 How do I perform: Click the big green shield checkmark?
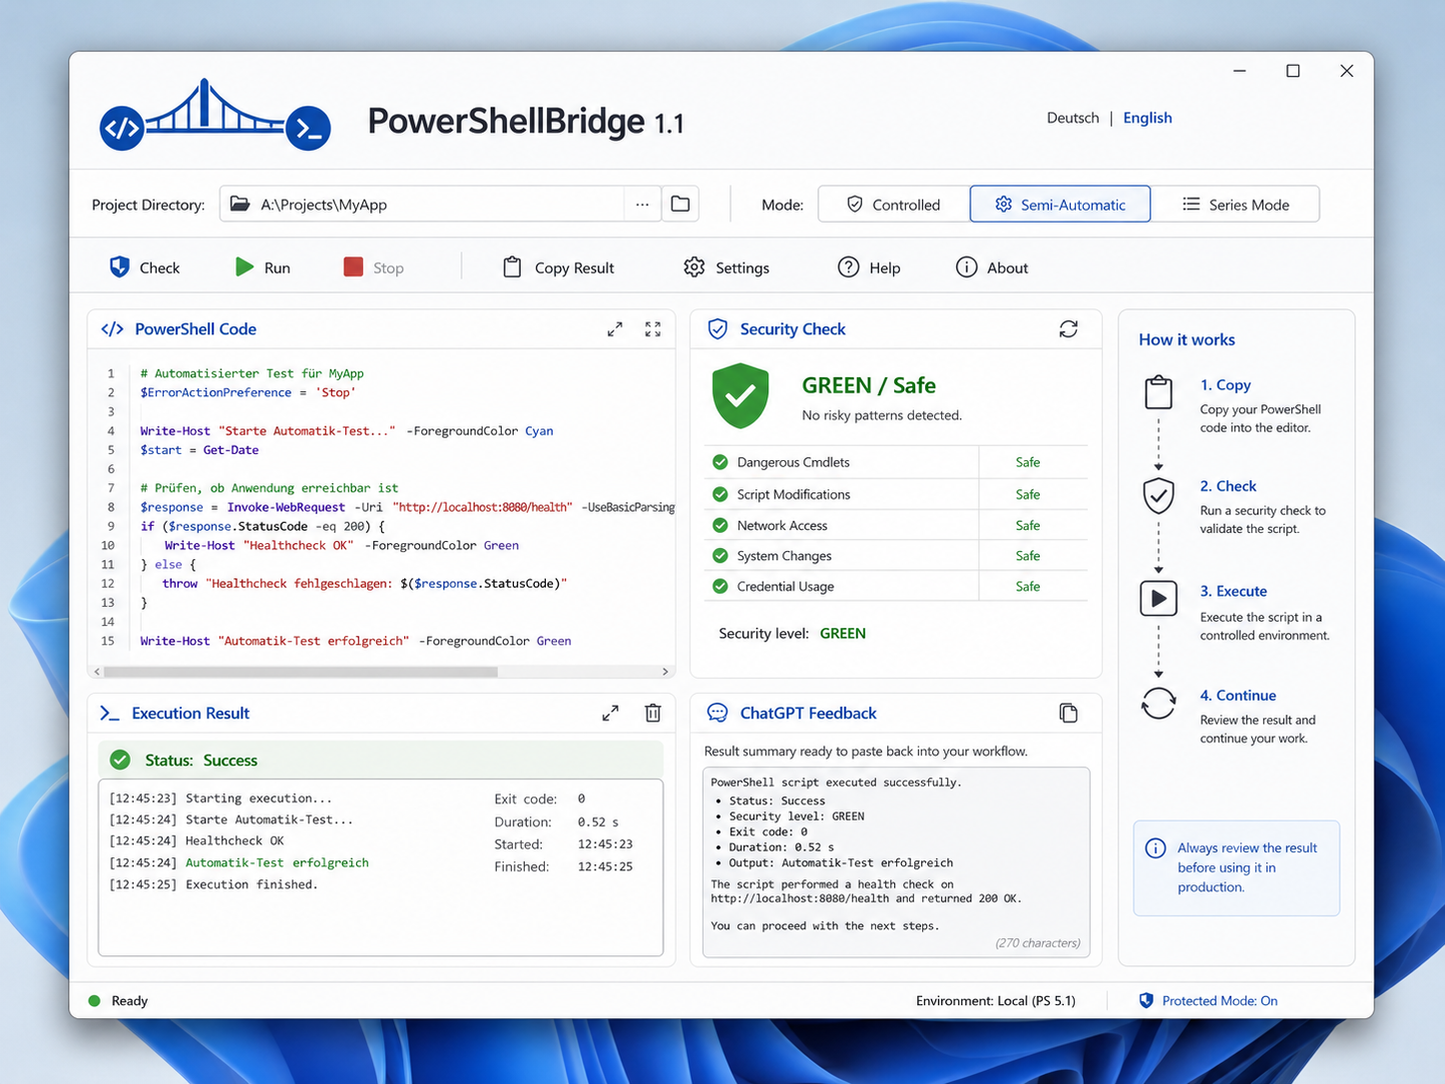pyautogui.click(x=740, y=396)
